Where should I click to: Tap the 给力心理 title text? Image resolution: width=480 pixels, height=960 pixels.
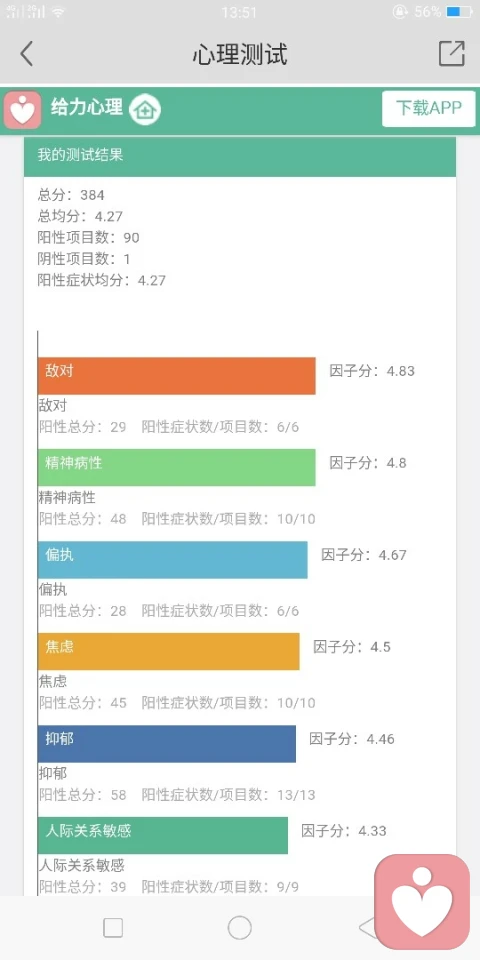(86, 108)
